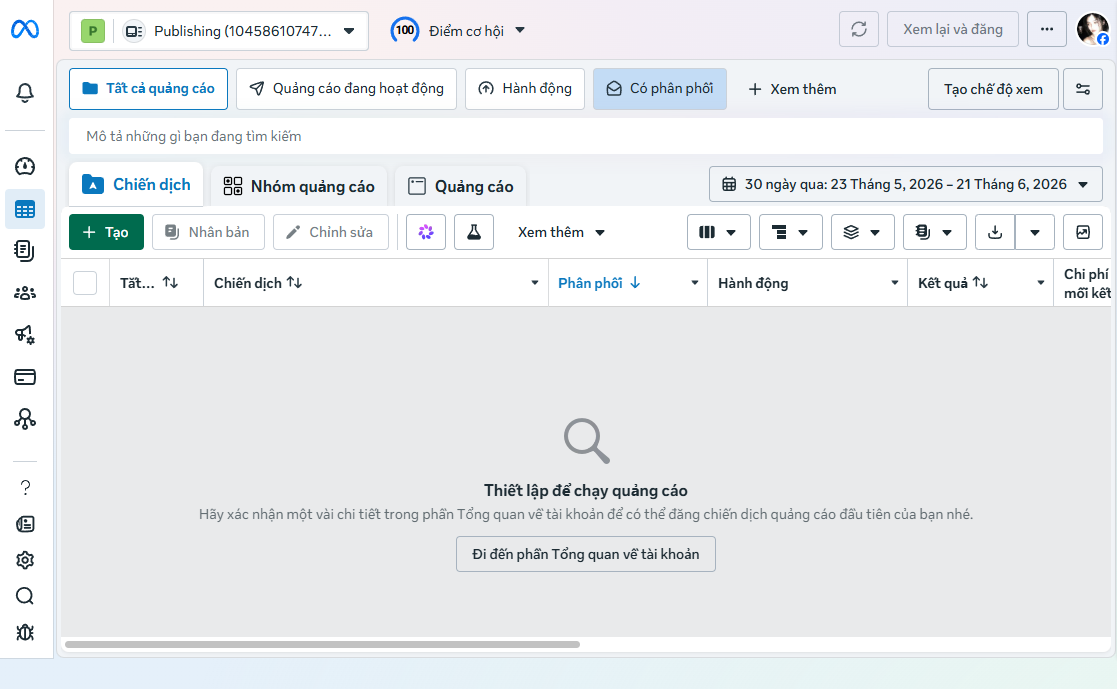Click the horizontal scrollbar under the table

coord(322,644)
